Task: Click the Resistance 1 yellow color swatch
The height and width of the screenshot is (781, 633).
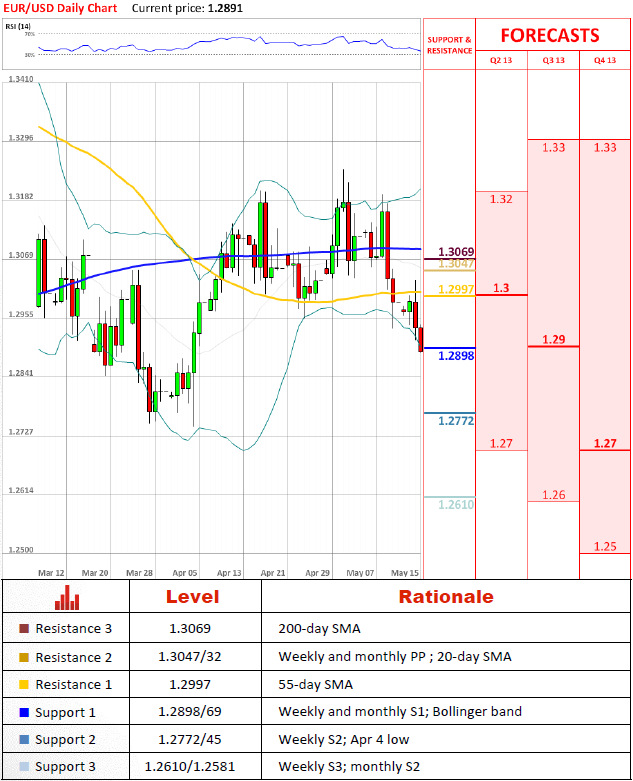Action: 24,684
